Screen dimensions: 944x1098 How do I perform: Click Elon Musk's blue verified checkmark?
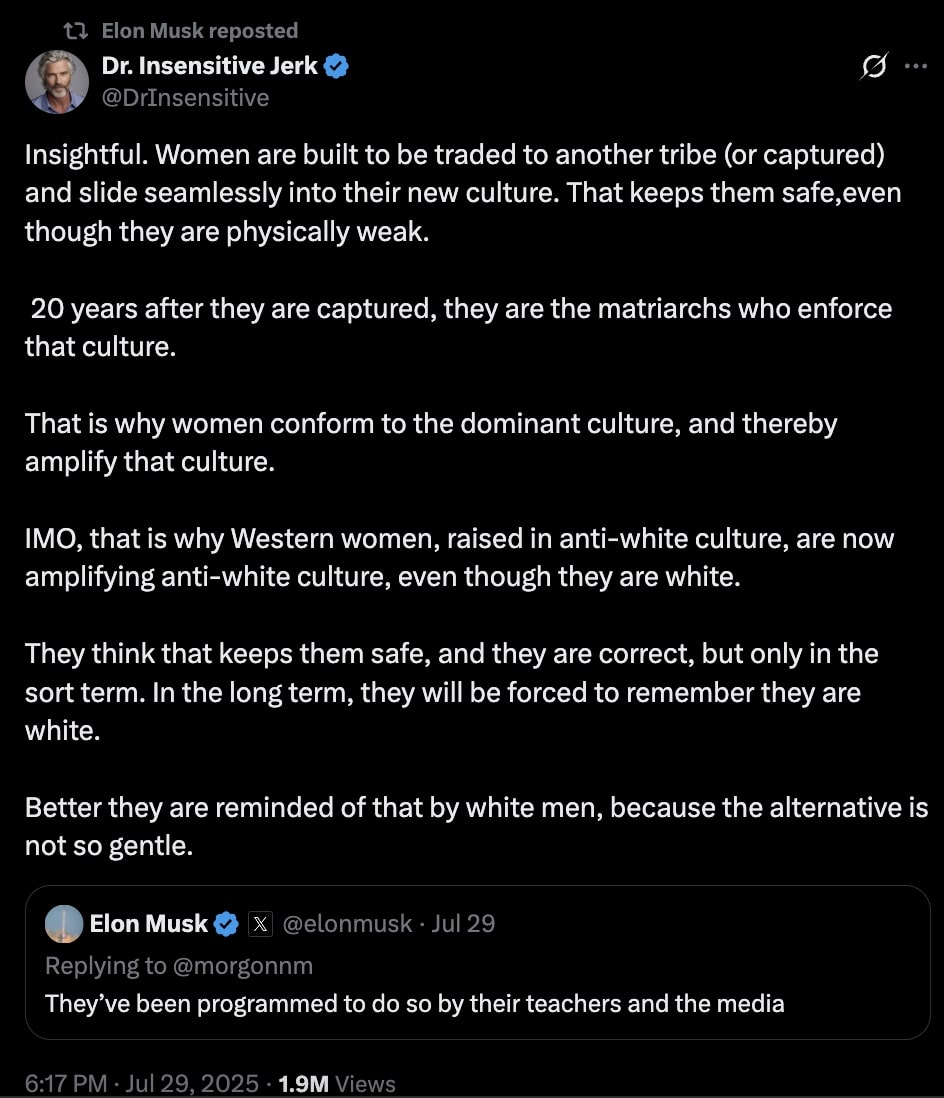[x=226, y=923]
